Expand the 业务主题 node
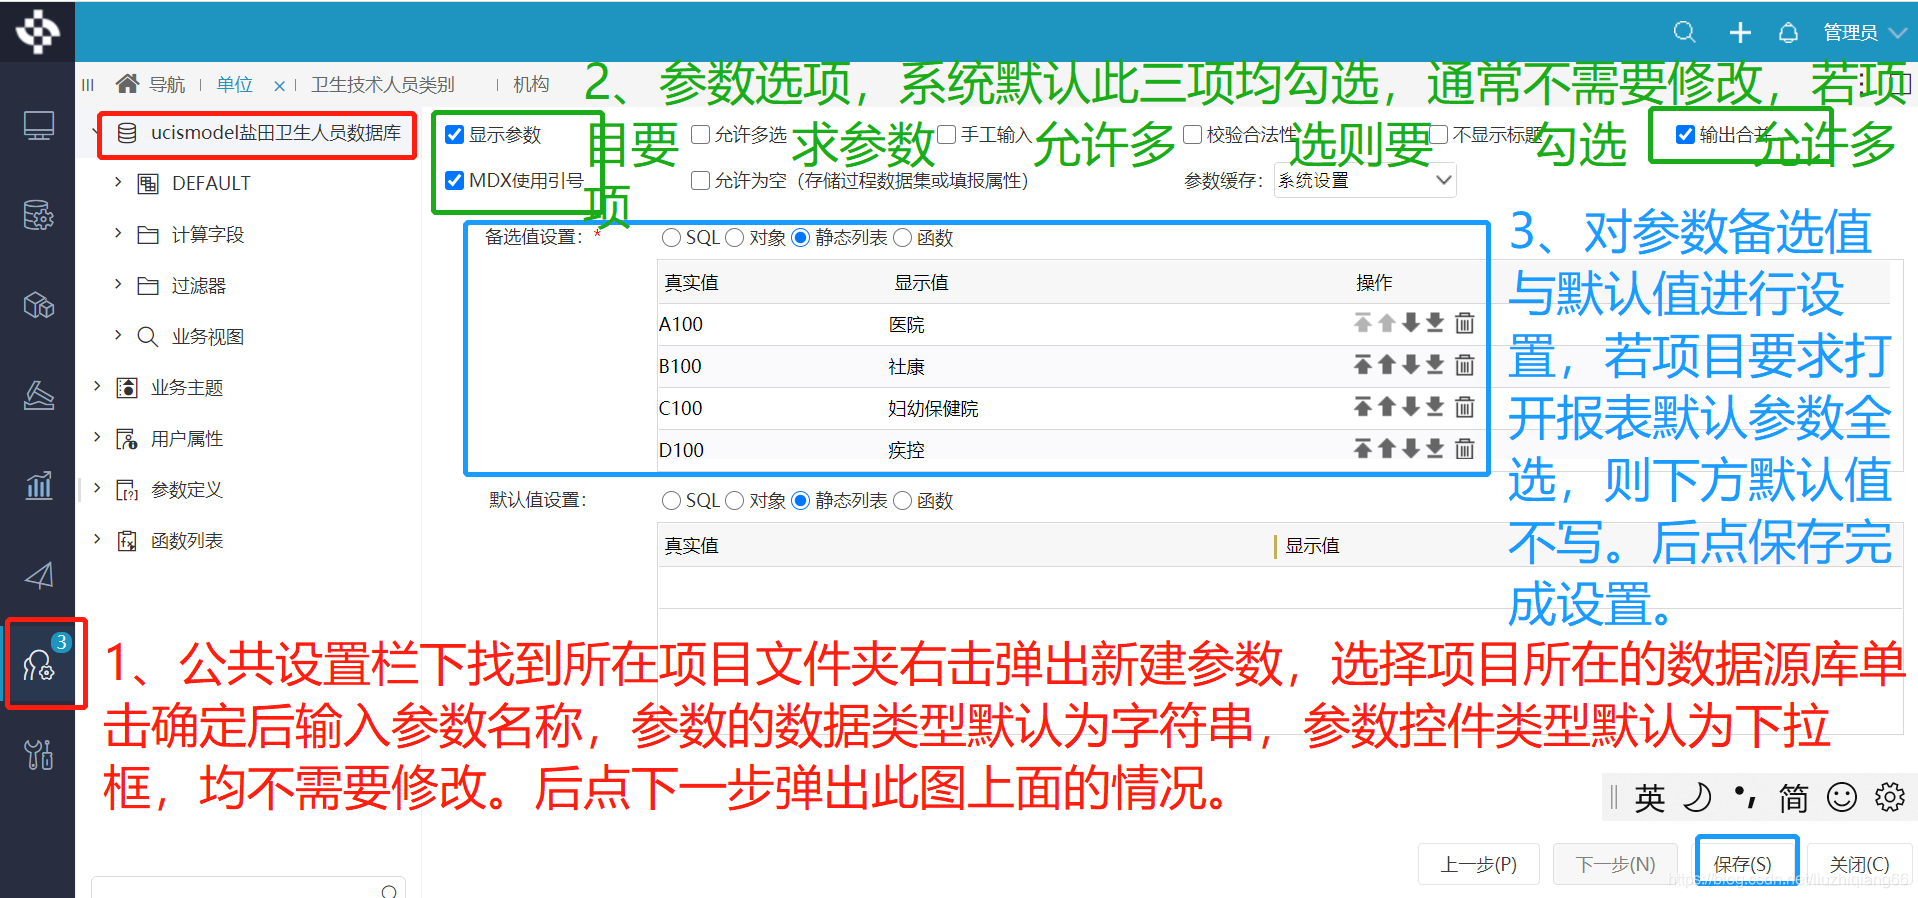The height and width of the screenshot is (898, 1918). 97,386
